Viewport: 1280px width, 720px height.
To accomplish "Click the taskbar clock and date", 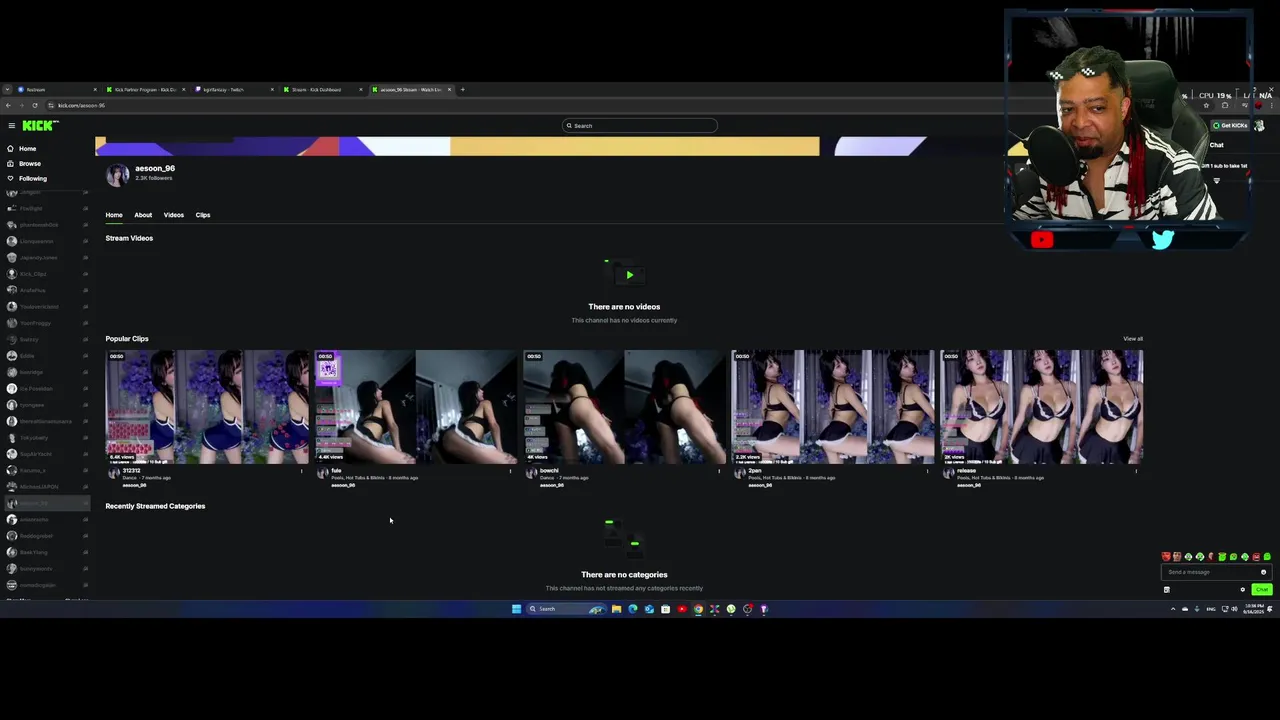I will click(1254, 609).
